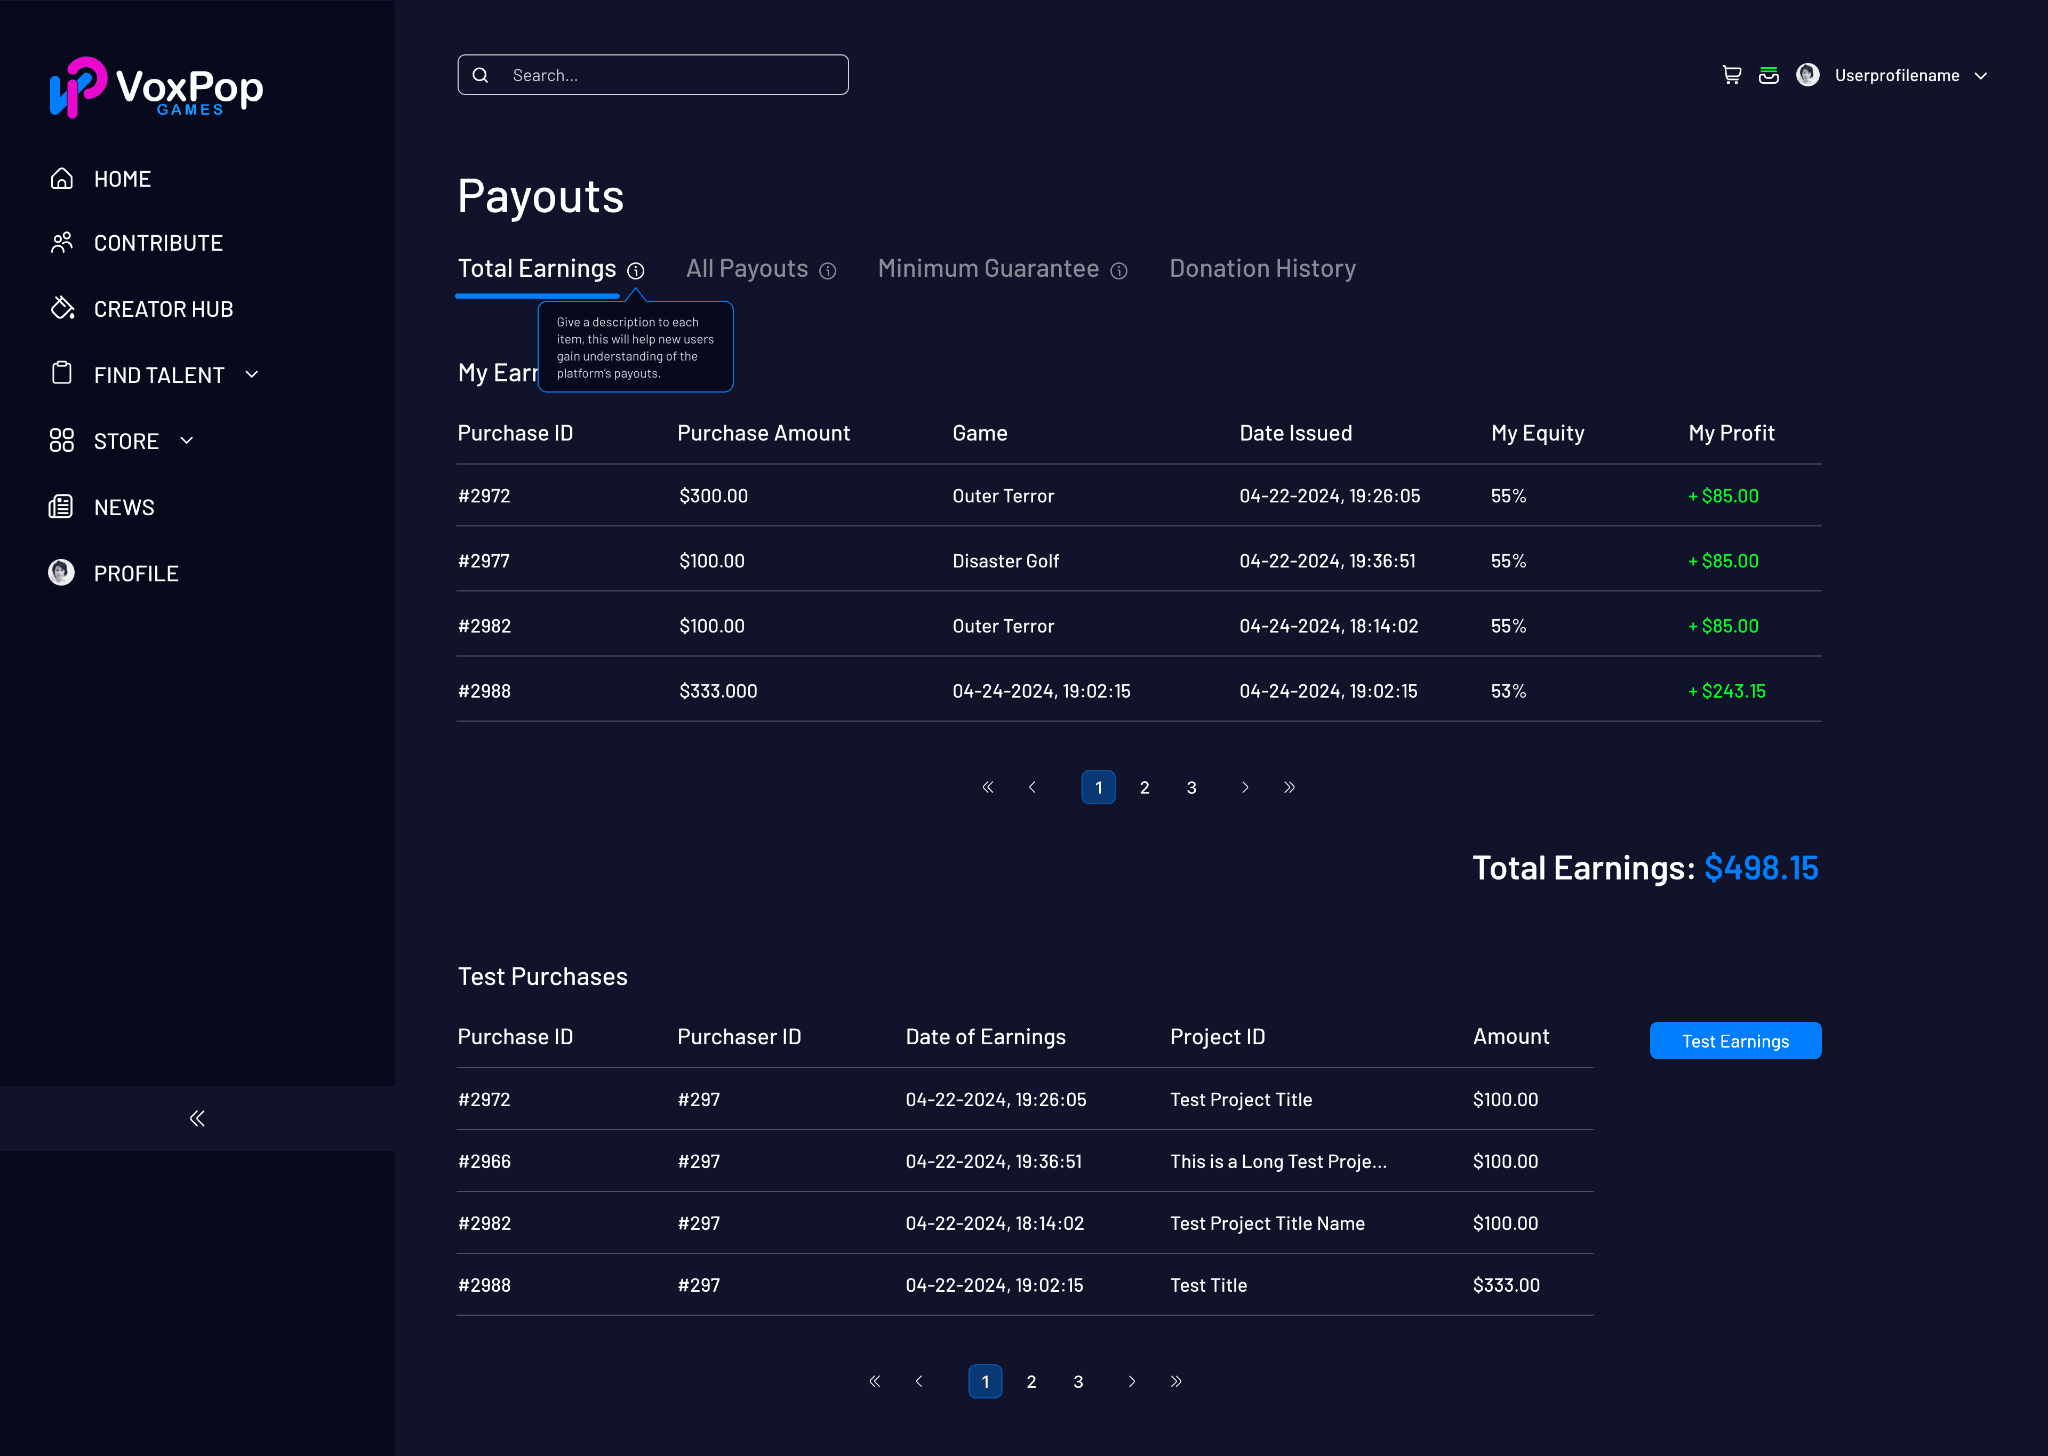Go to next page of Test Purchases table
This screenshot has width=2048, height=1456.
click(x=1132, y=1381)
